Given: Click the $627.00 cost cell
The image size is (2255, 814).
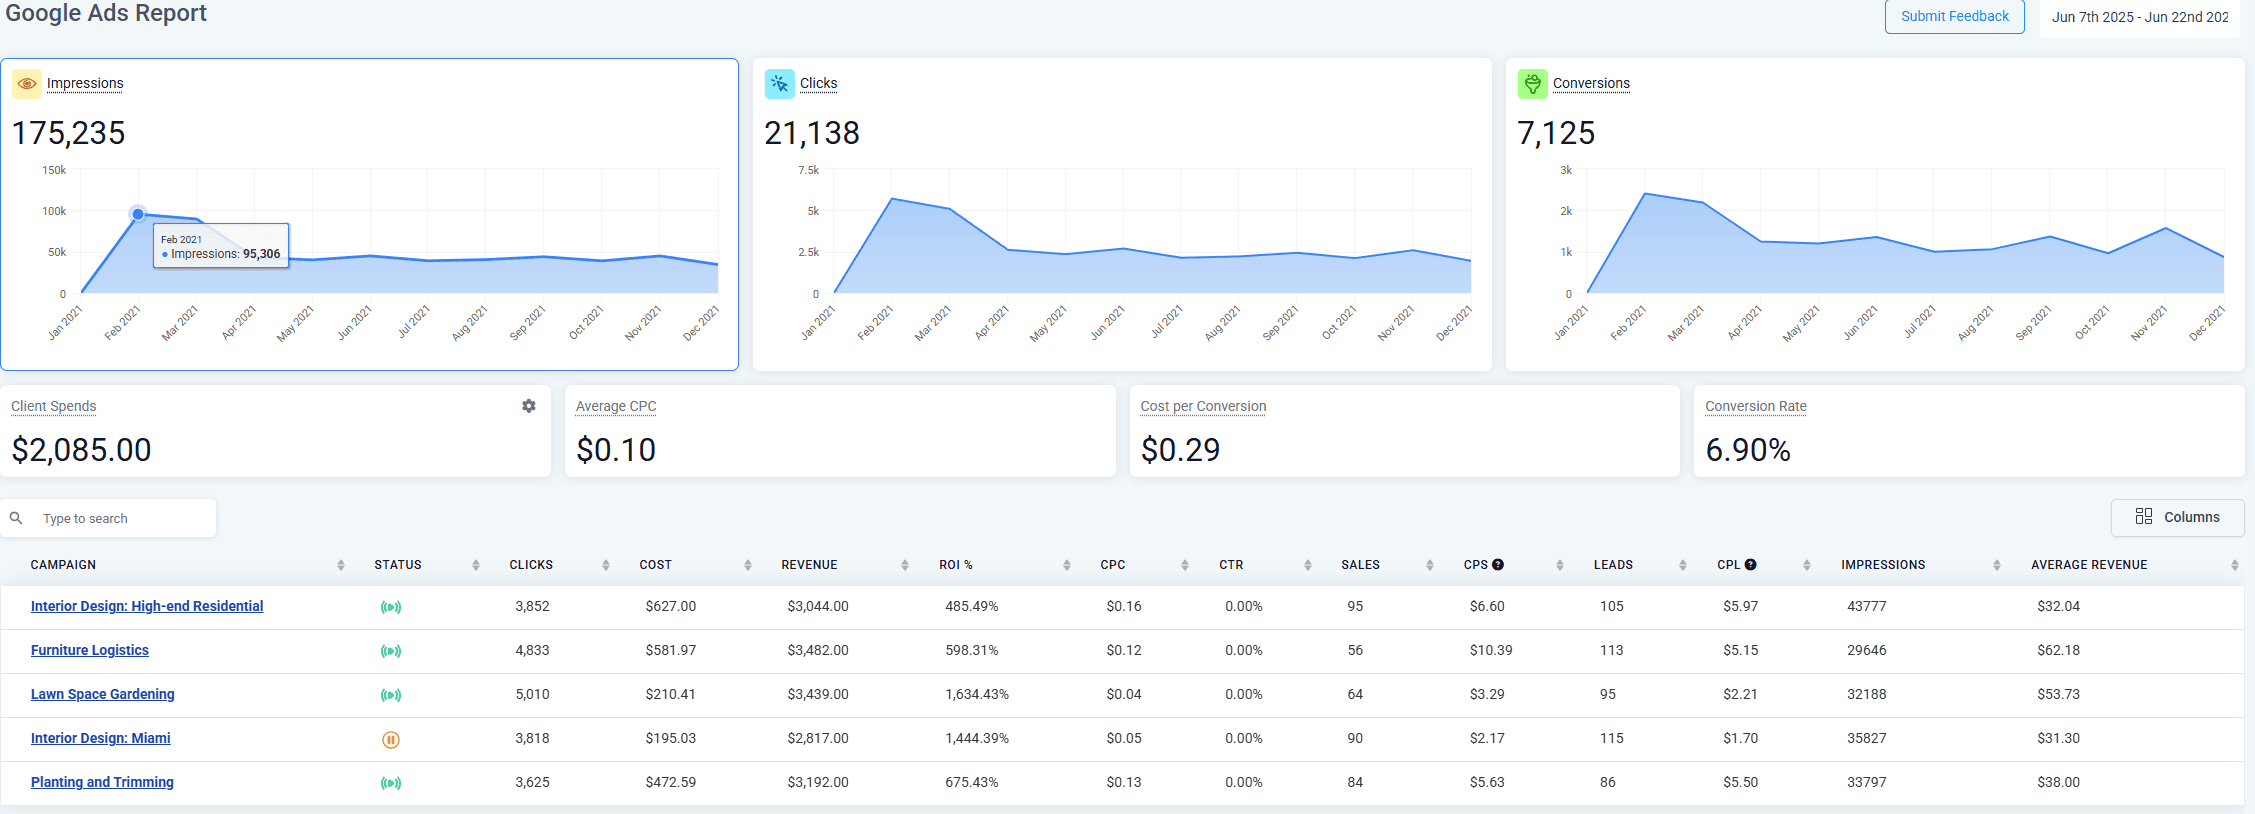Looking at the screenshot, I should click(671, 606).
